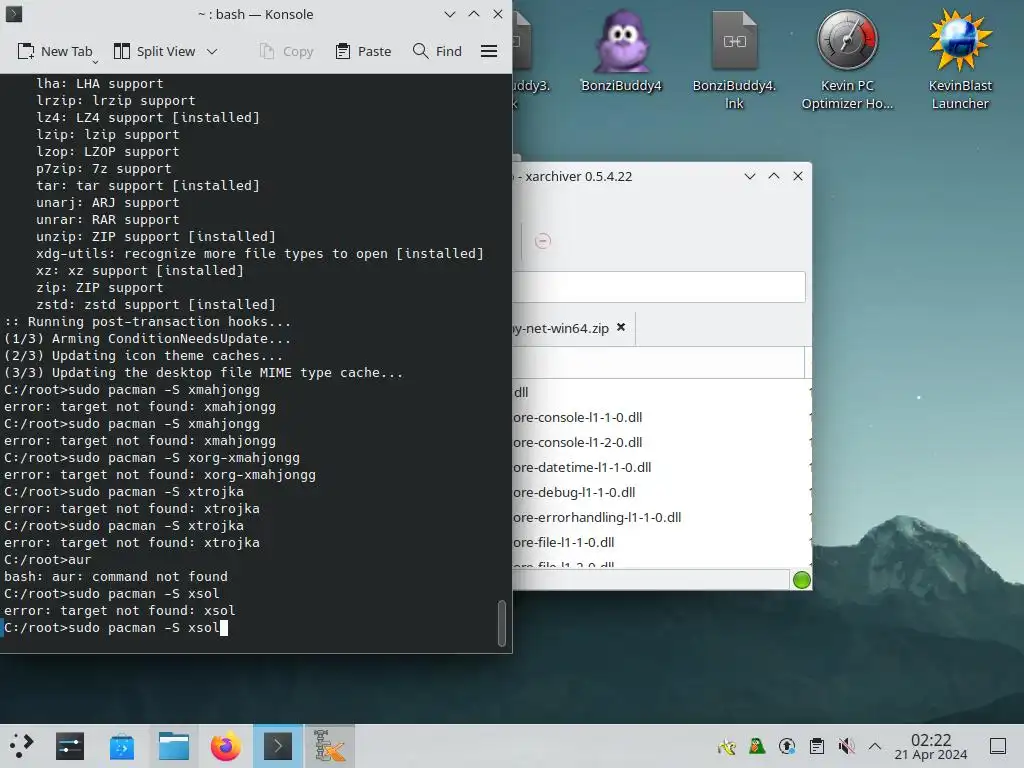1024x768 pixels.
Task: Open System Settings from the taskbar
Action: click(x=70, y=746)
